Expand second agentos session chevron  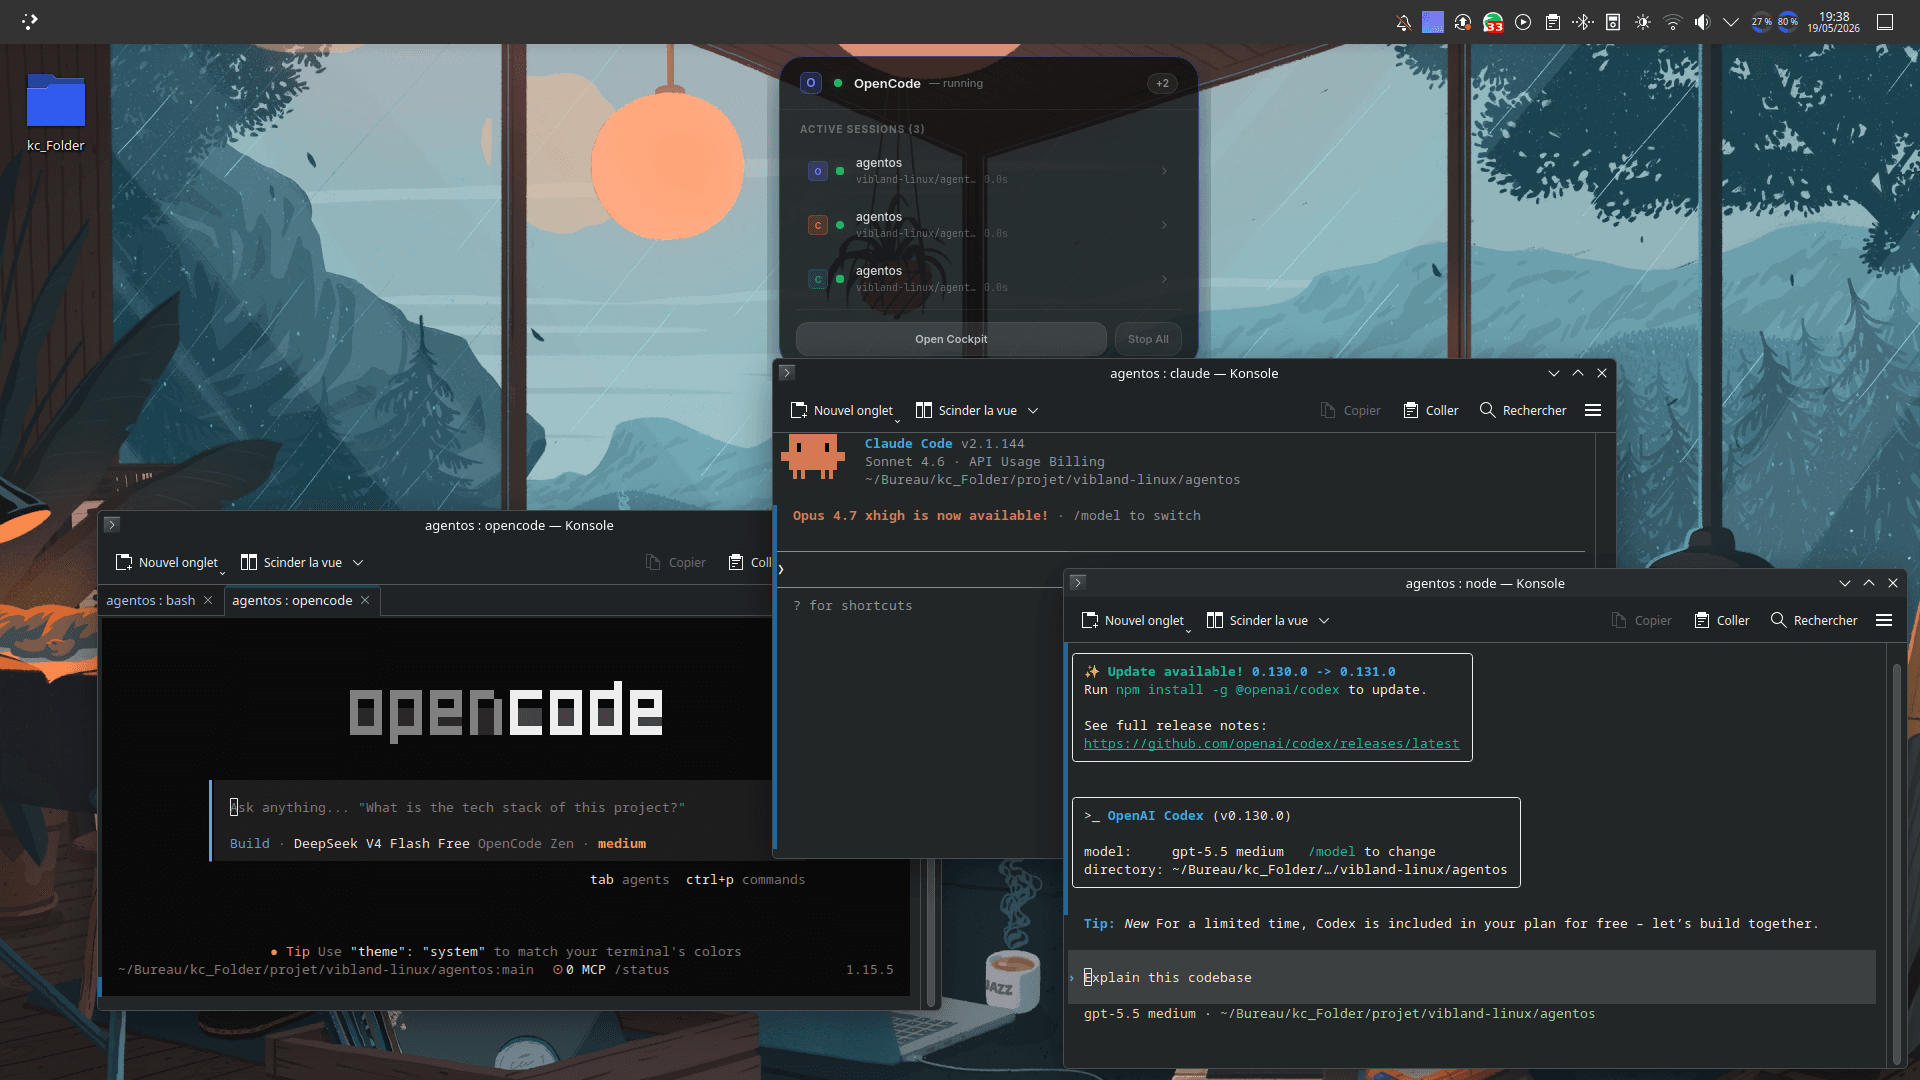[x=1164, y=225]
